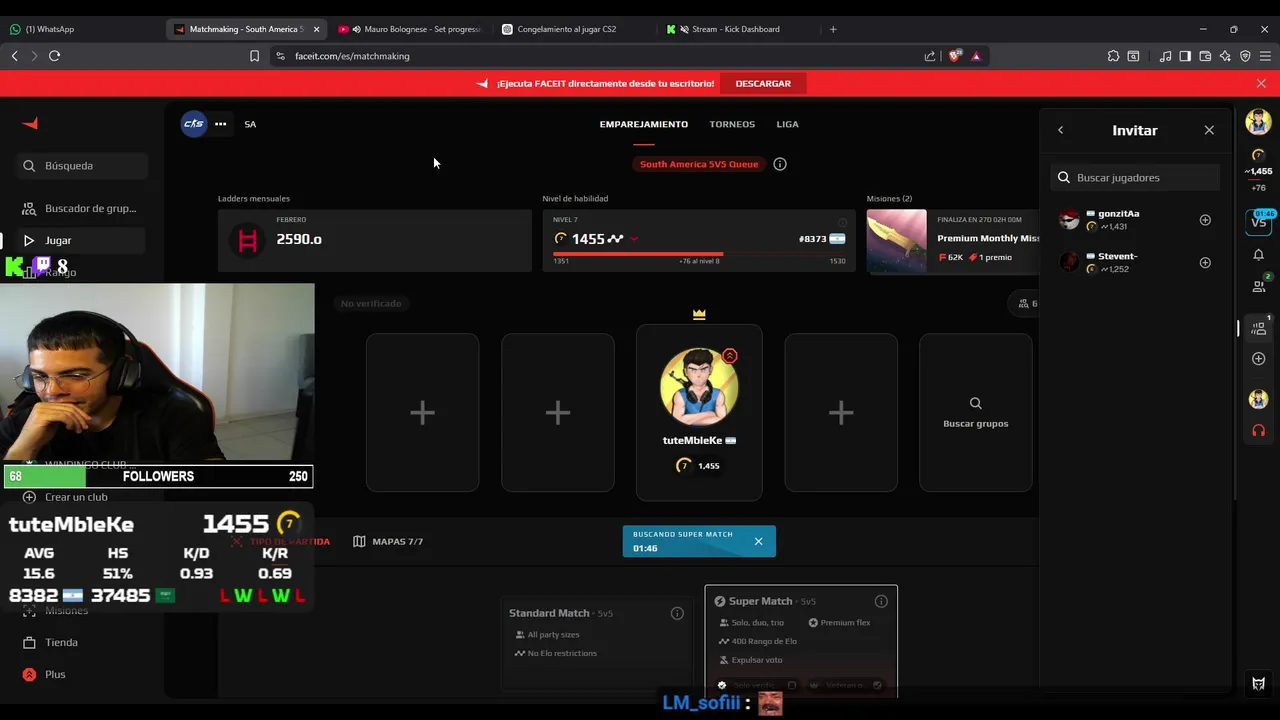Share page via address bar share icon

pos(930,56)
